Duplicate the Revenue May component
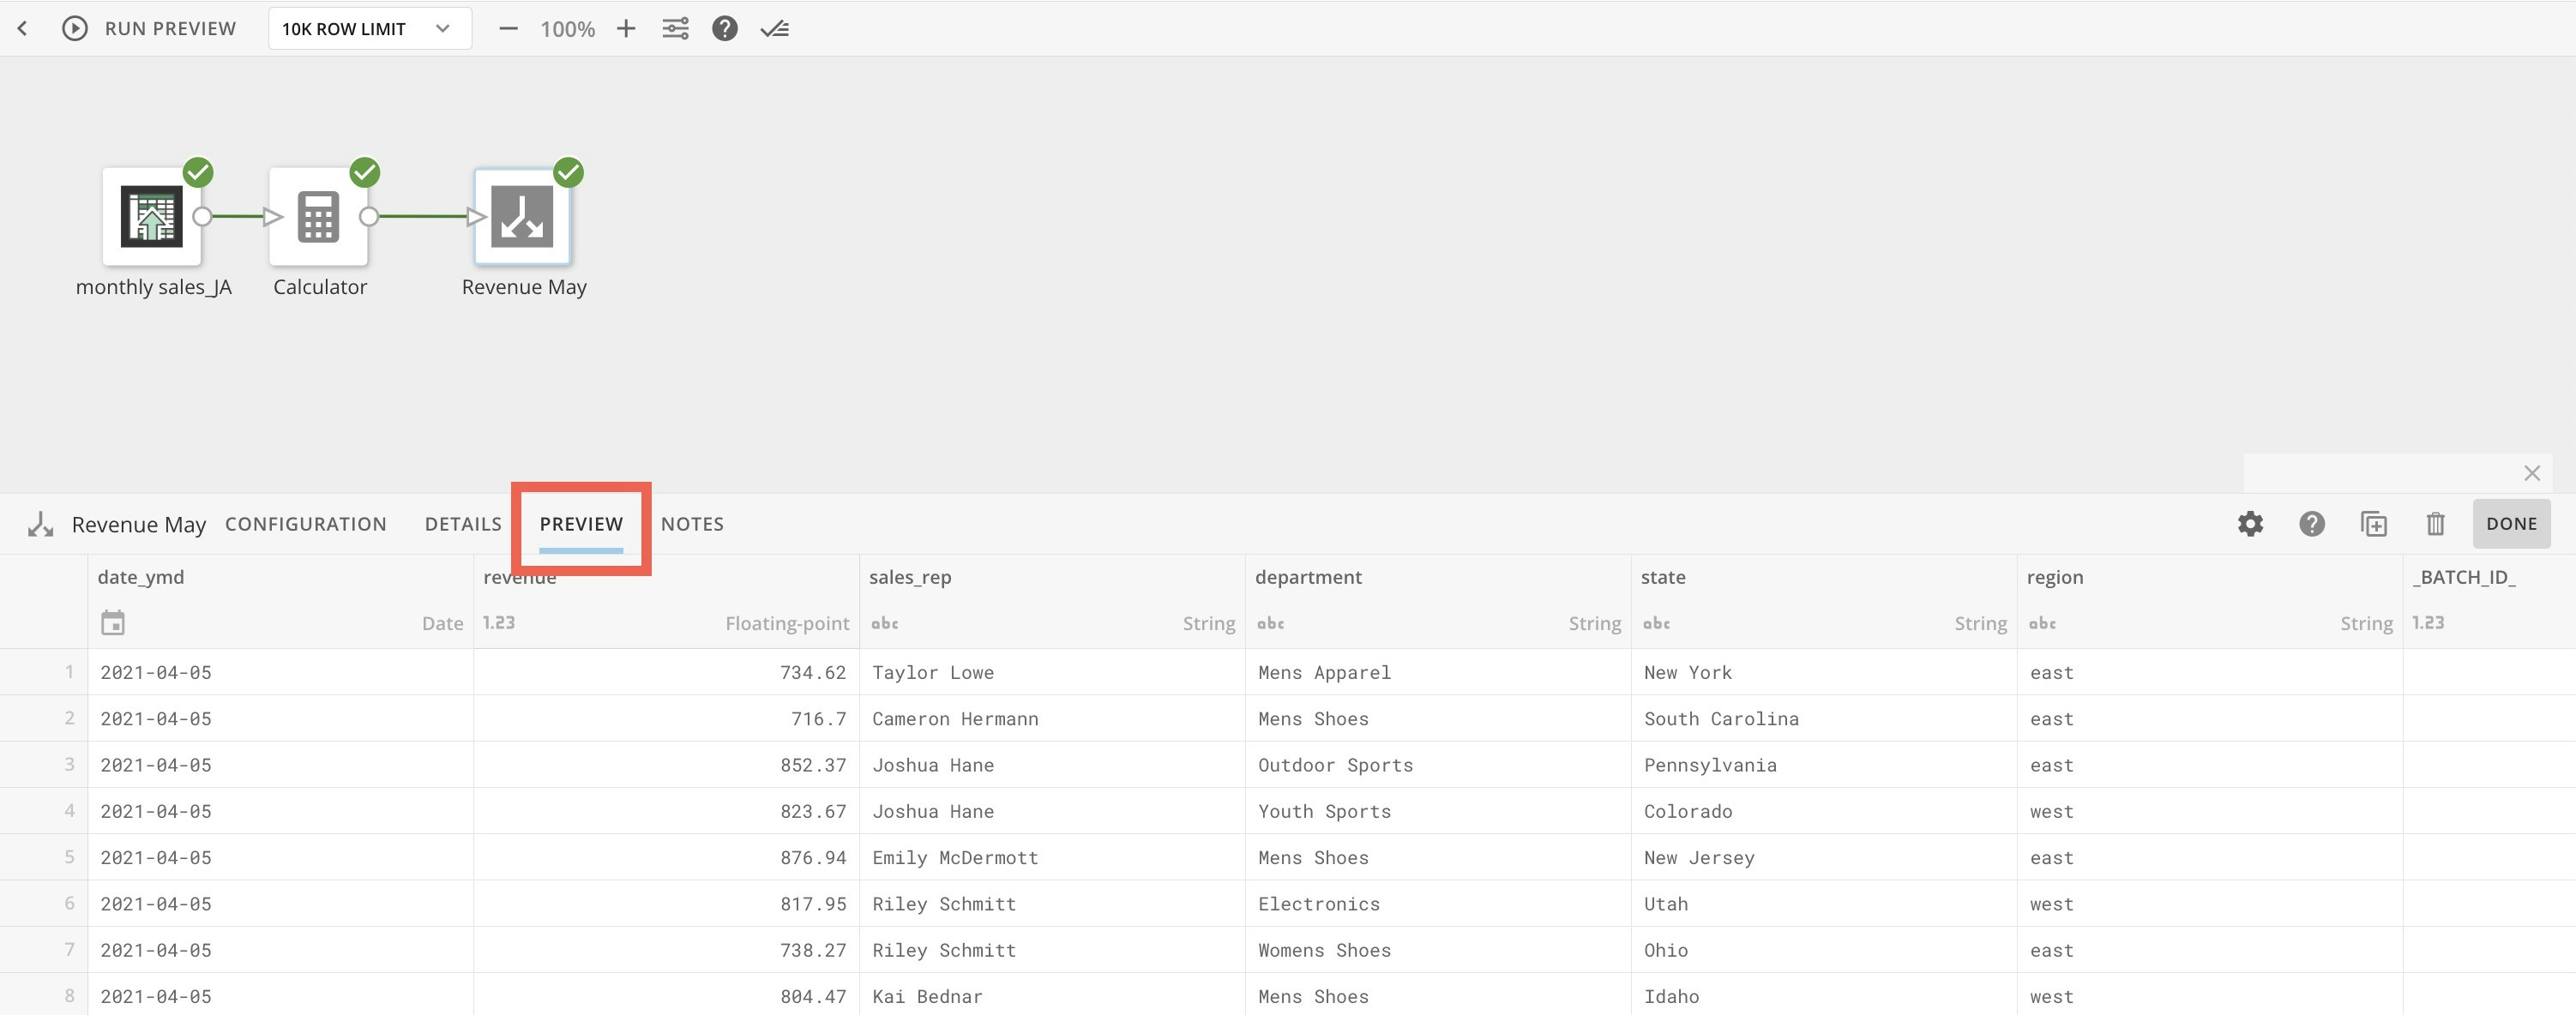The height and width of the screenshot is (1015, 2576). (x=2374, y=524)
